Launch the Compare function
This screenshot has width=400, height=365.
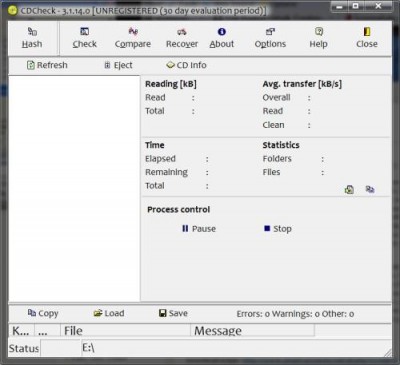[133, 38]
